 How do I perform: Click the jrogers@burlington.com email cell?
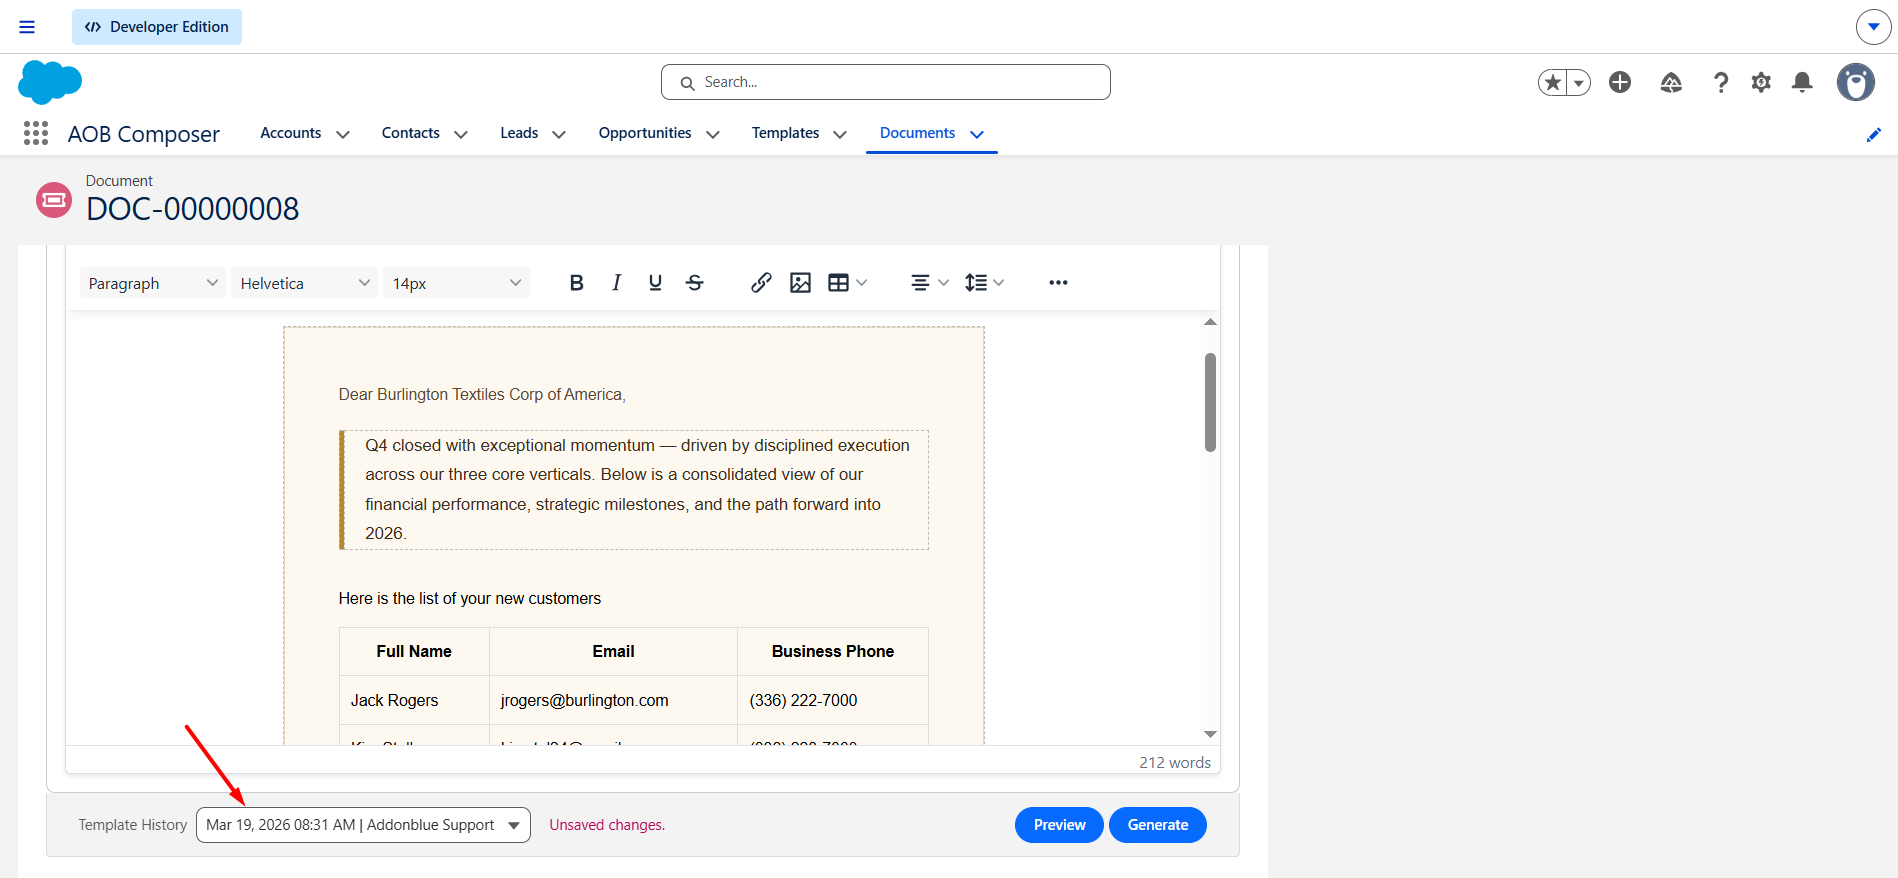pos(613,700)
